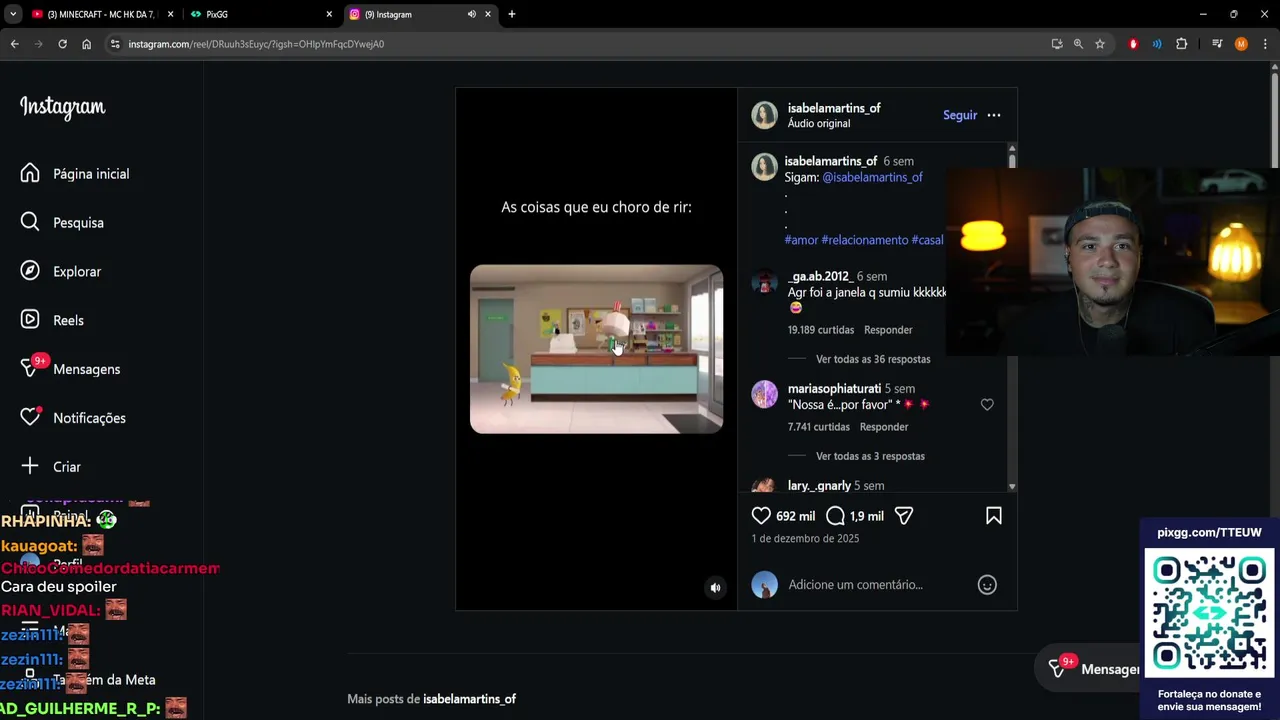Open the Explorar compass icon
The width and height of the screenshot is (1280, 720).
(30, 271)
